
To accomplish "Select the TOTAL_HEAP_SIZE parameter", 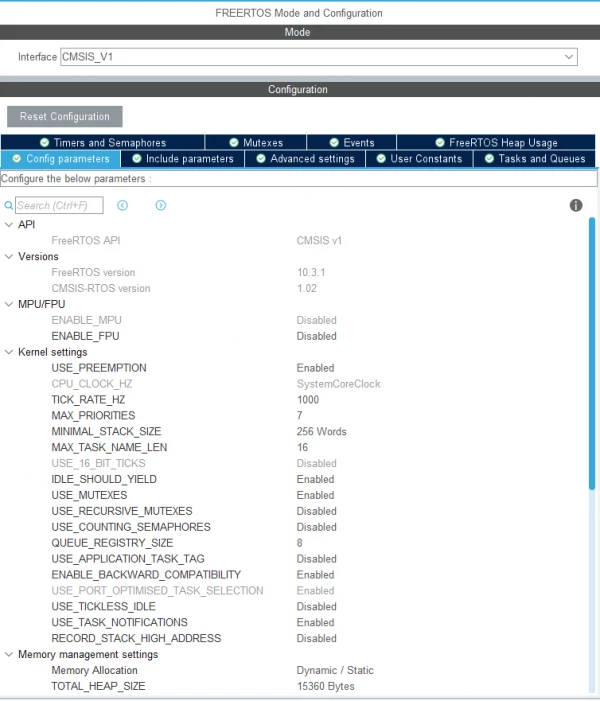I will click(x=98, y=686).
